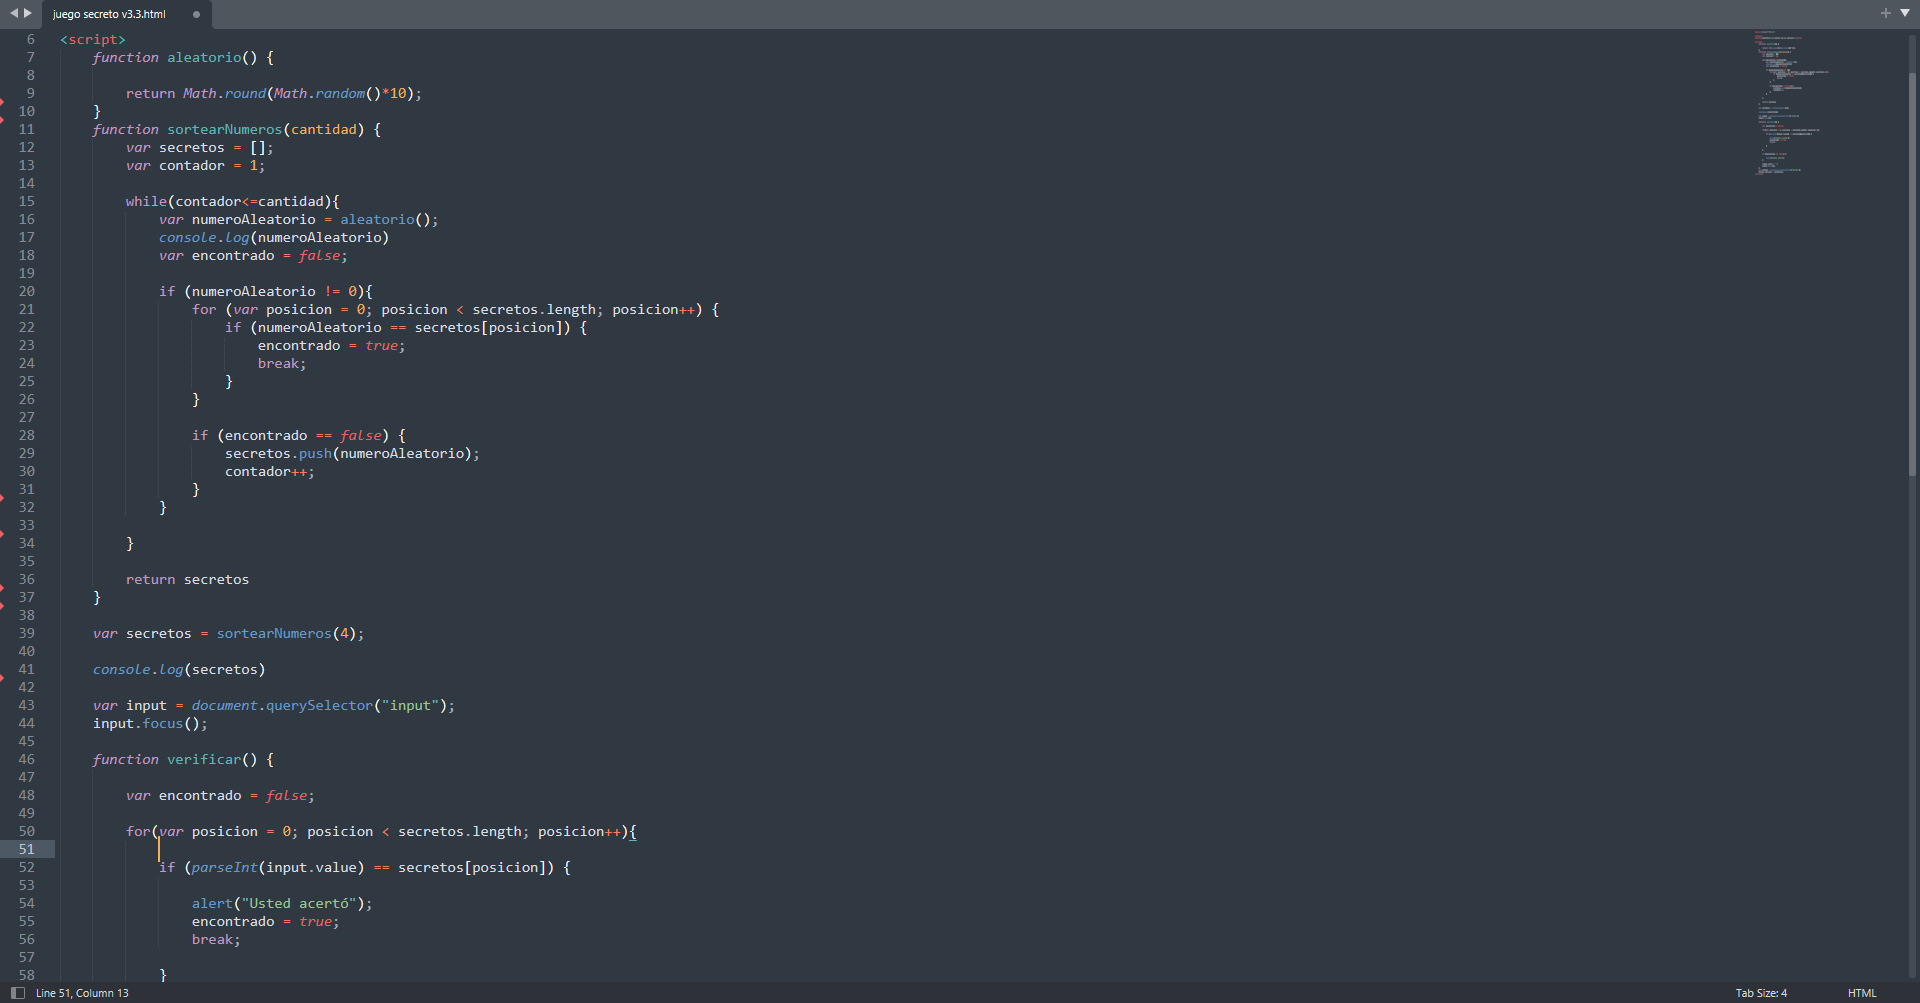Click 'function sortearNumeros' on line 11
1920x1003 pixels.
click(187, 129)
